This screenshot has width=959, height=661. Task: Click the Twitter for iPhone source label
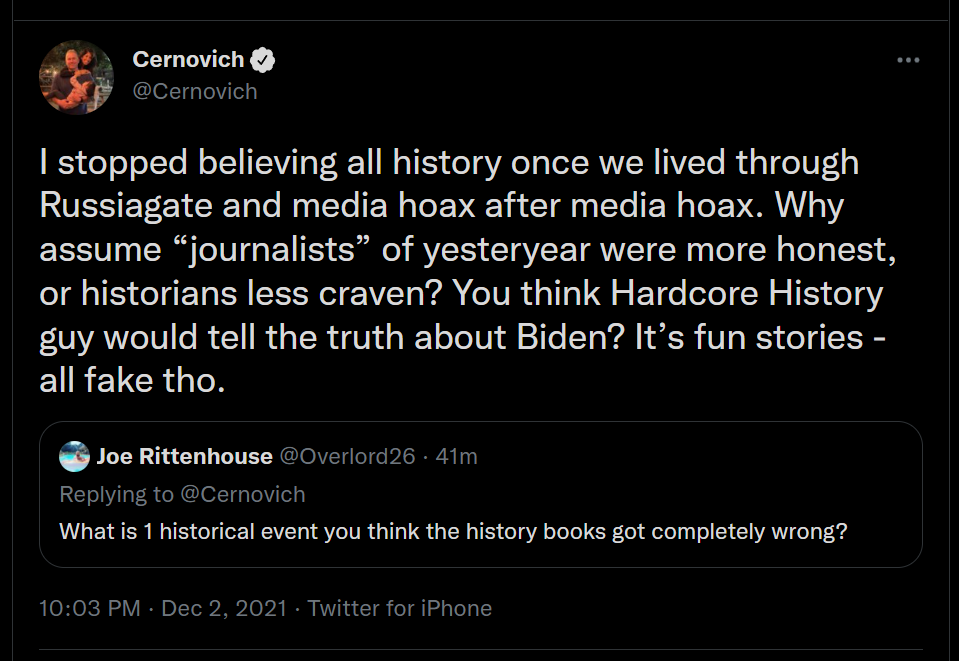tap(400, 608)
